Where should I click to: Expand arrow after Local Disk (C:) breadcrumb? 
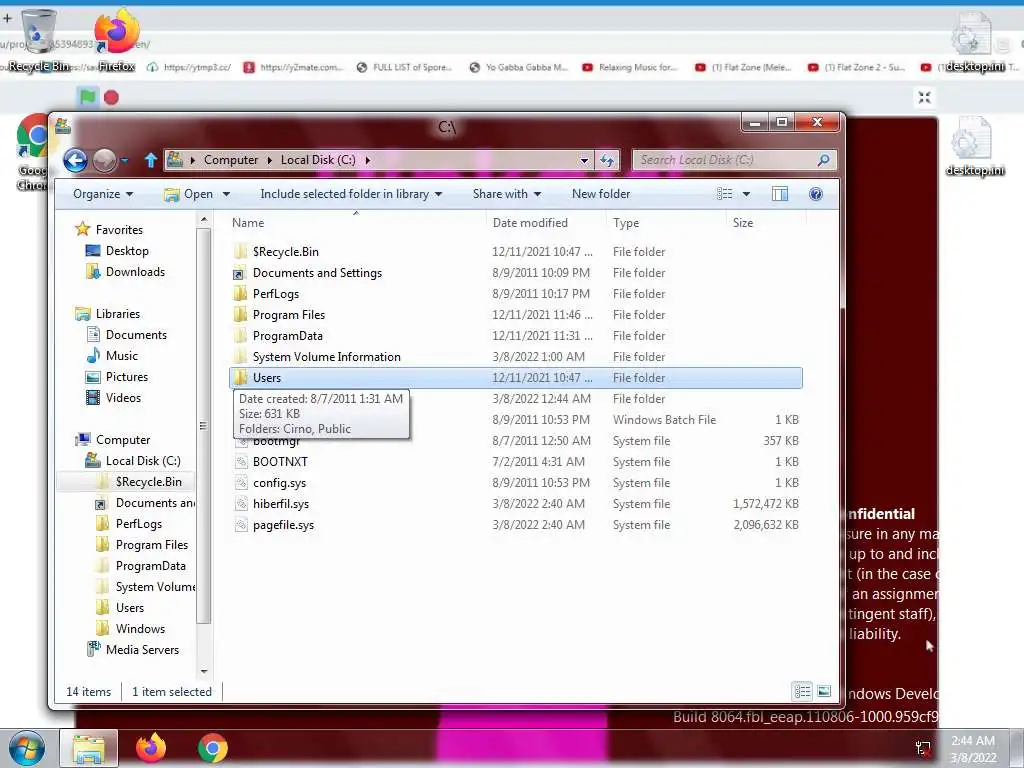(x=368, y=160)
